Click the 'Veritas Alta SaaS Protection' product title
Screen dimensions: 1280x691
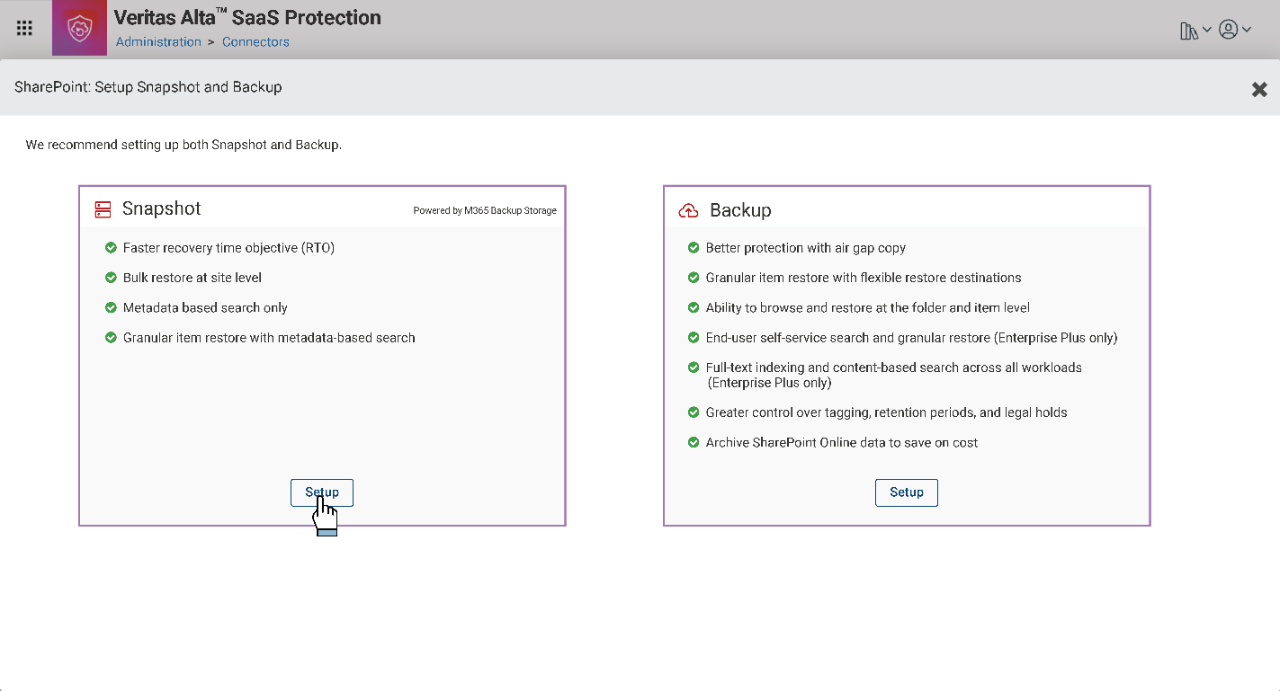[248, 18]
